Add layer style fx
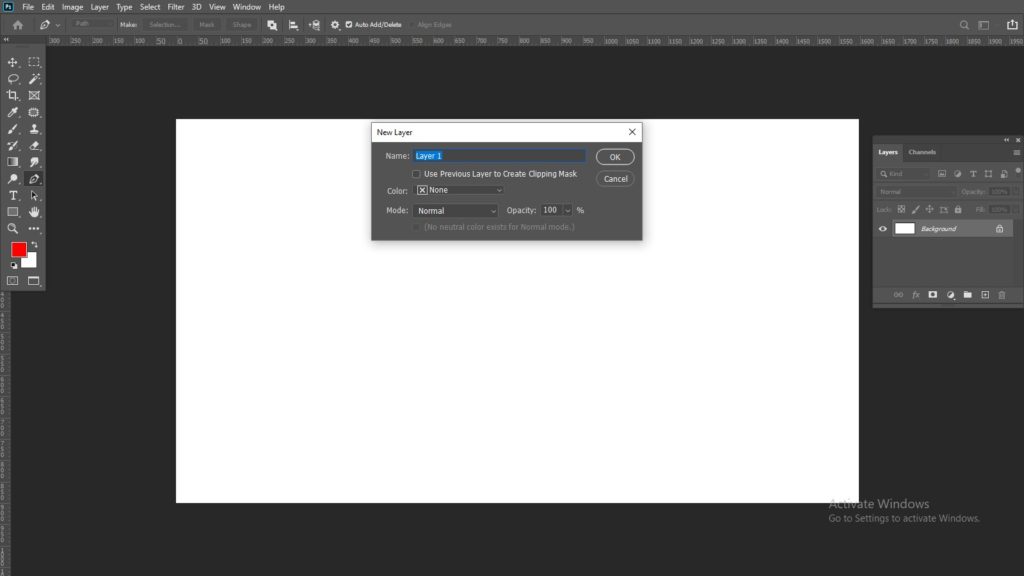This screenshot has width=1024, height=576. click(916, 295)
